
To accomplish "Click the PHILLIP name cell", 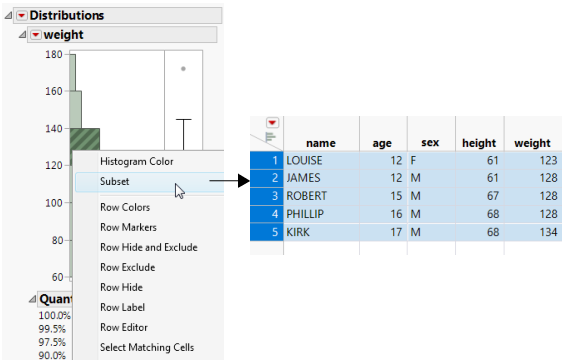I will pos(321,214).
